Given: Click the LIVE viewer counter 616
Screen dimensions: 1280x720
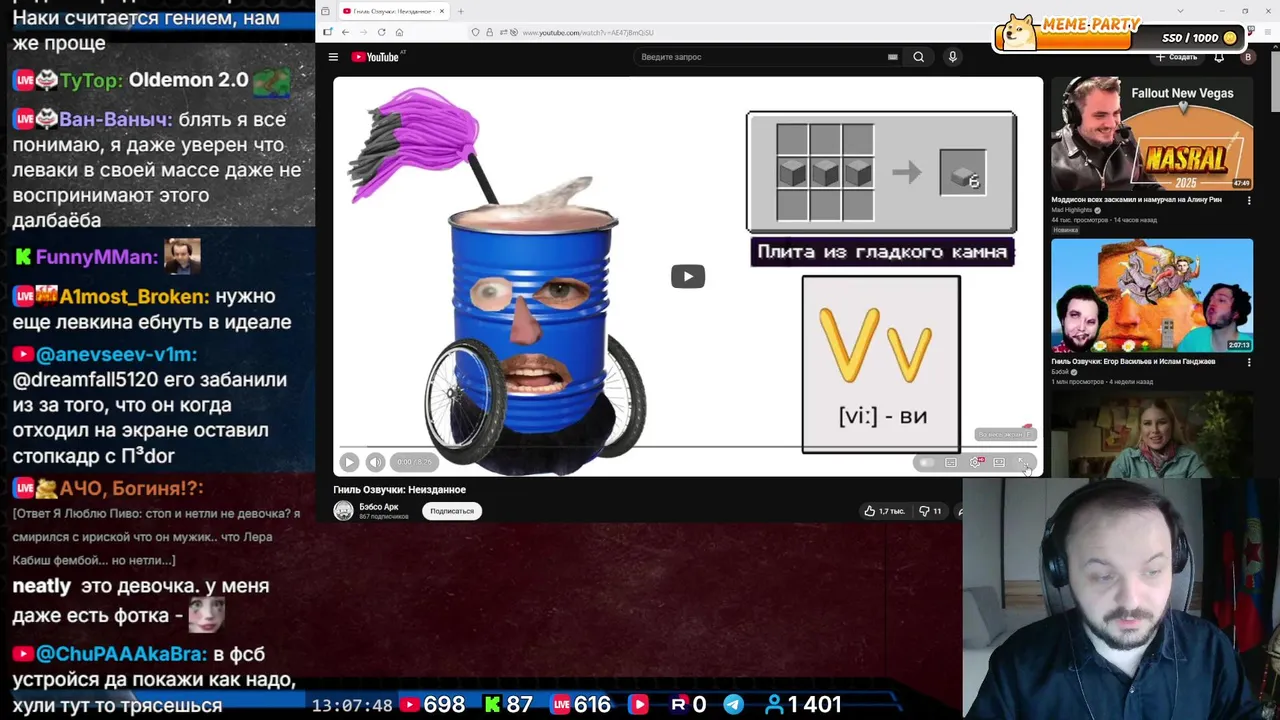Looking at the screenshot, I should (x=580, y=705).
